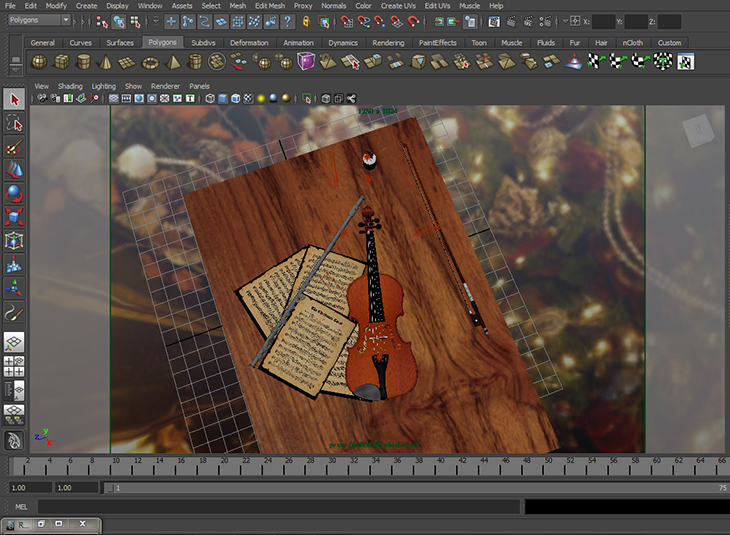This screenshot has width=730, height=535.
Task: Open the Normals menu
Action: (333, 6)
